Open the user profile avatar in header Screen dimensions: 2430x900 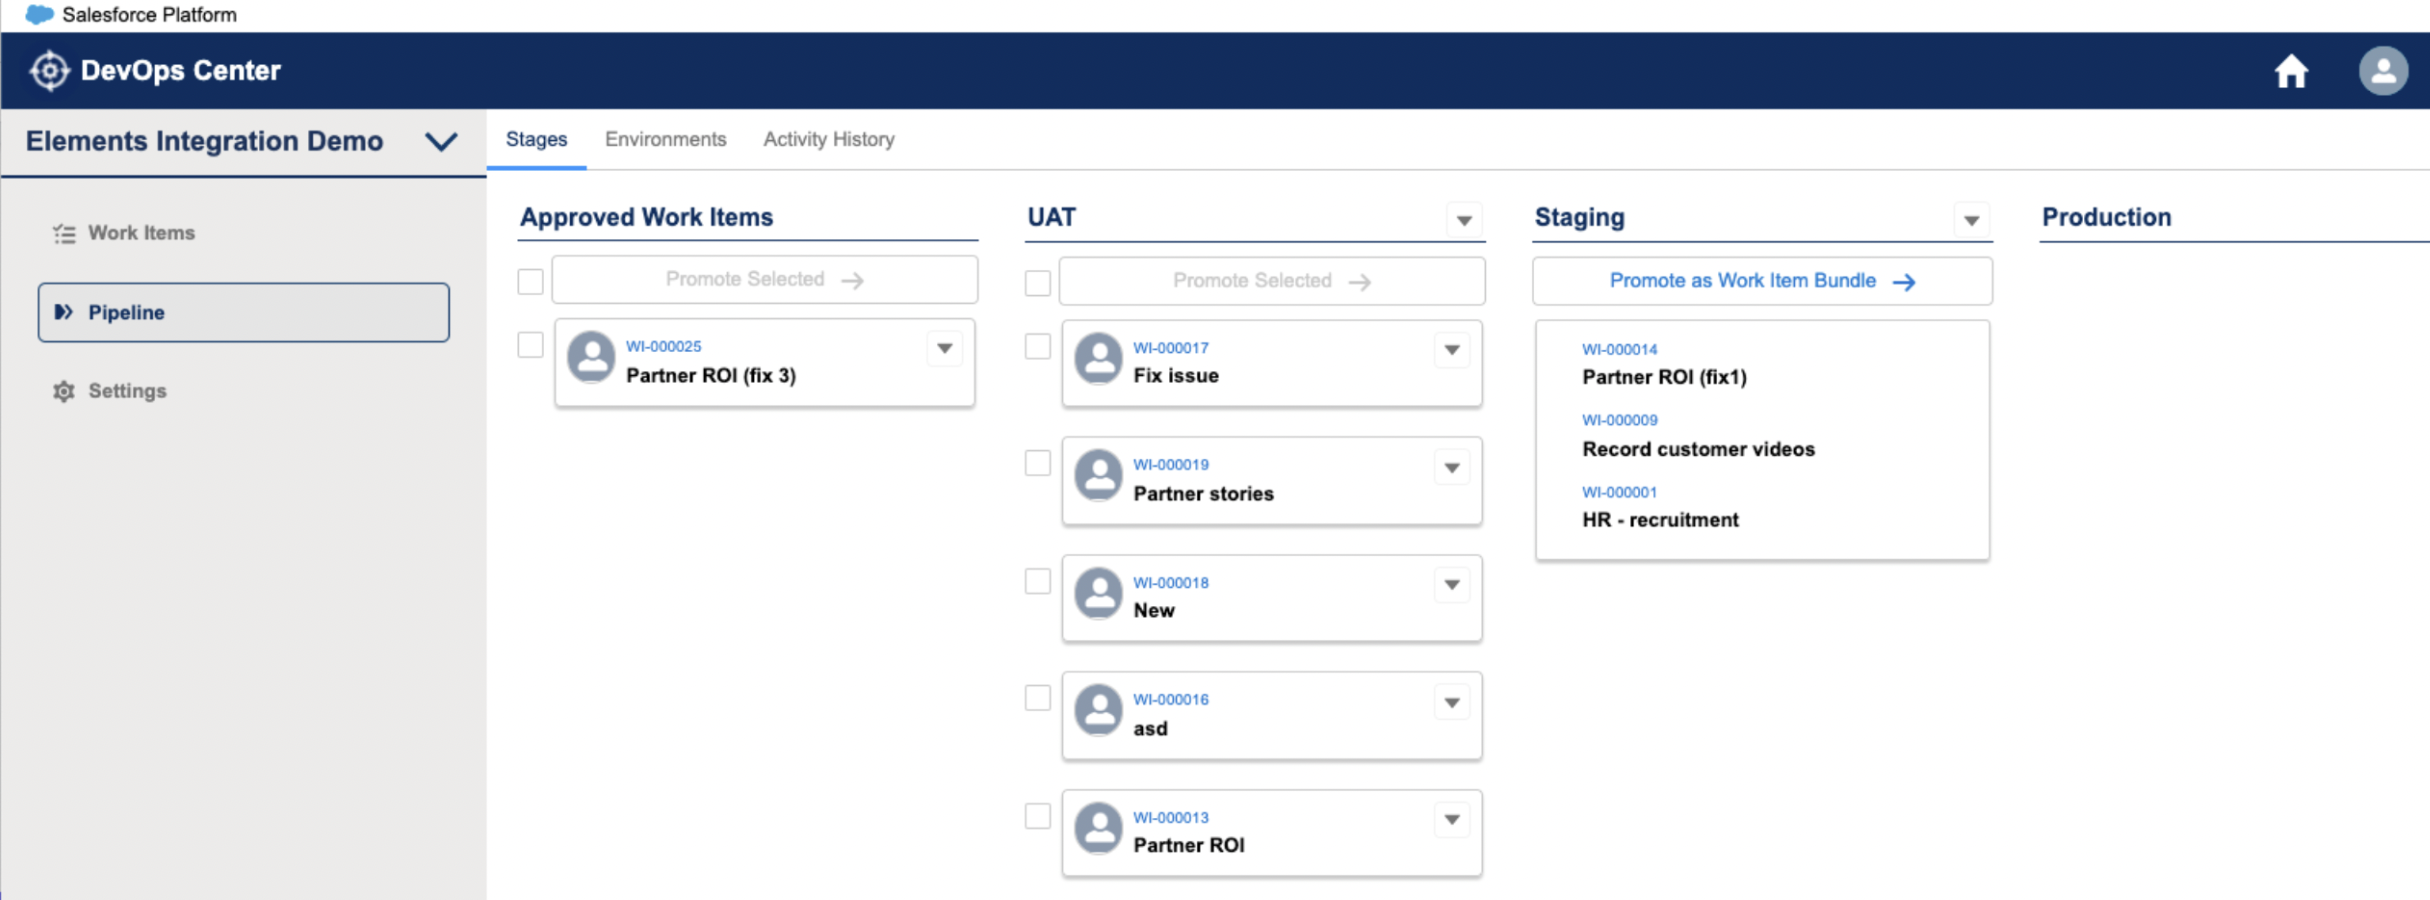[2383, 71]
